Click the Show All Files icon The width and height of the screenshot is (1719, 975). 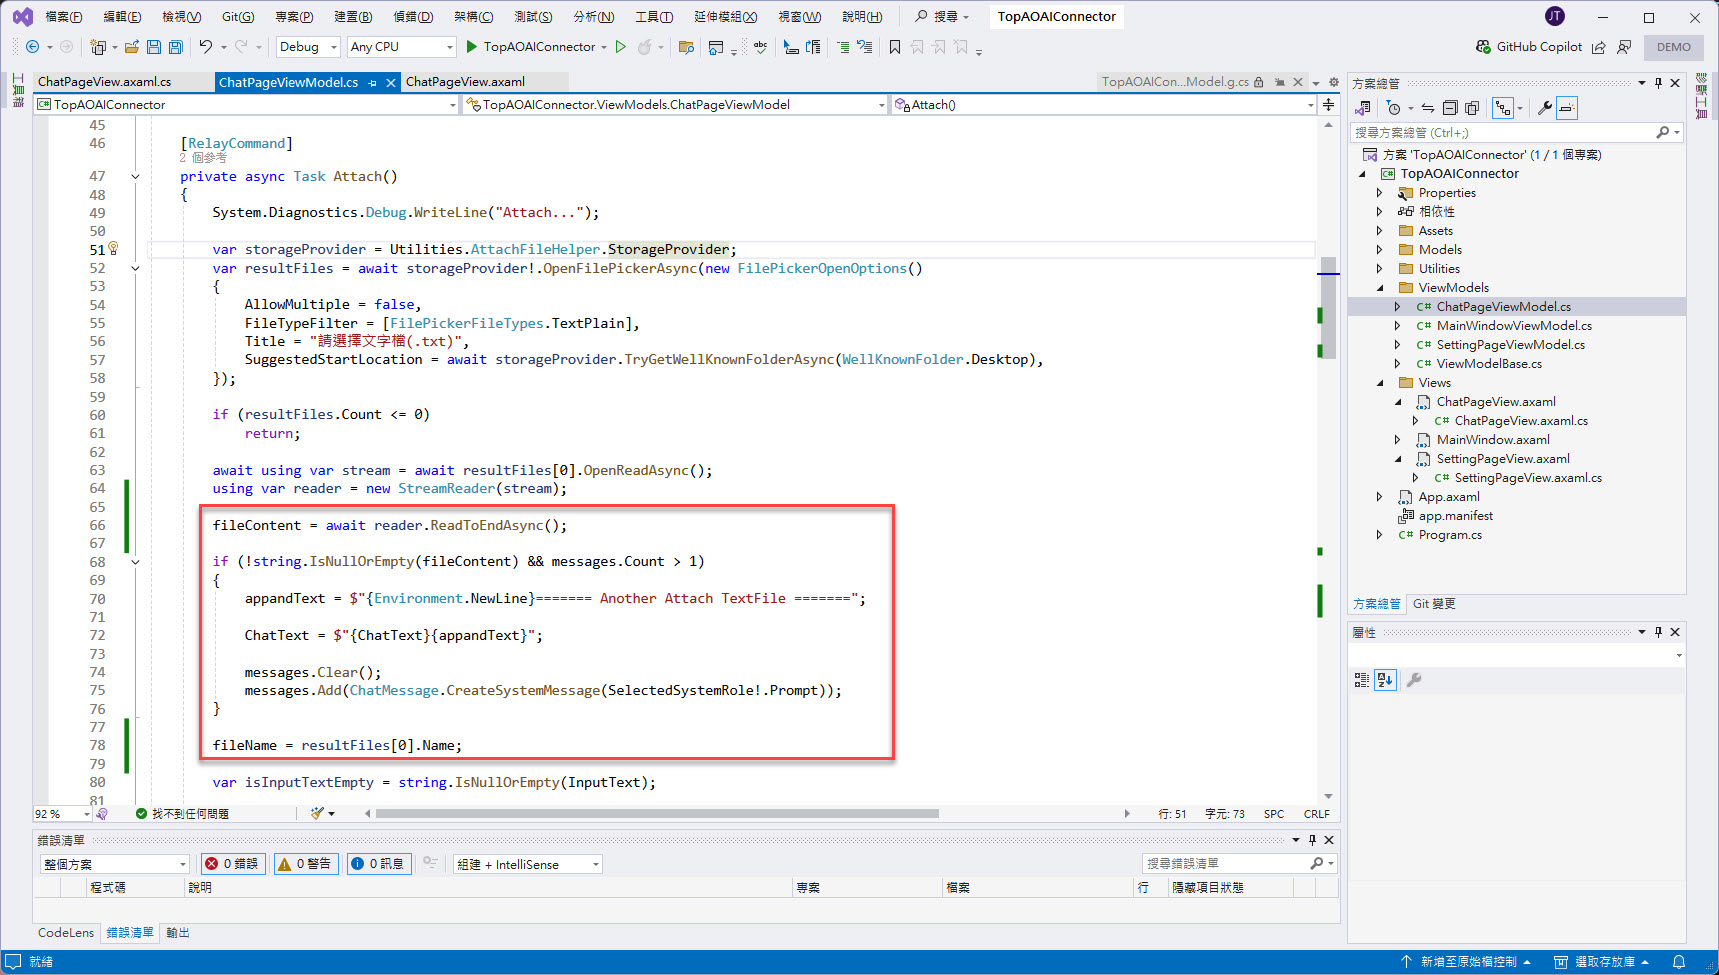(x=1472, y=108)
